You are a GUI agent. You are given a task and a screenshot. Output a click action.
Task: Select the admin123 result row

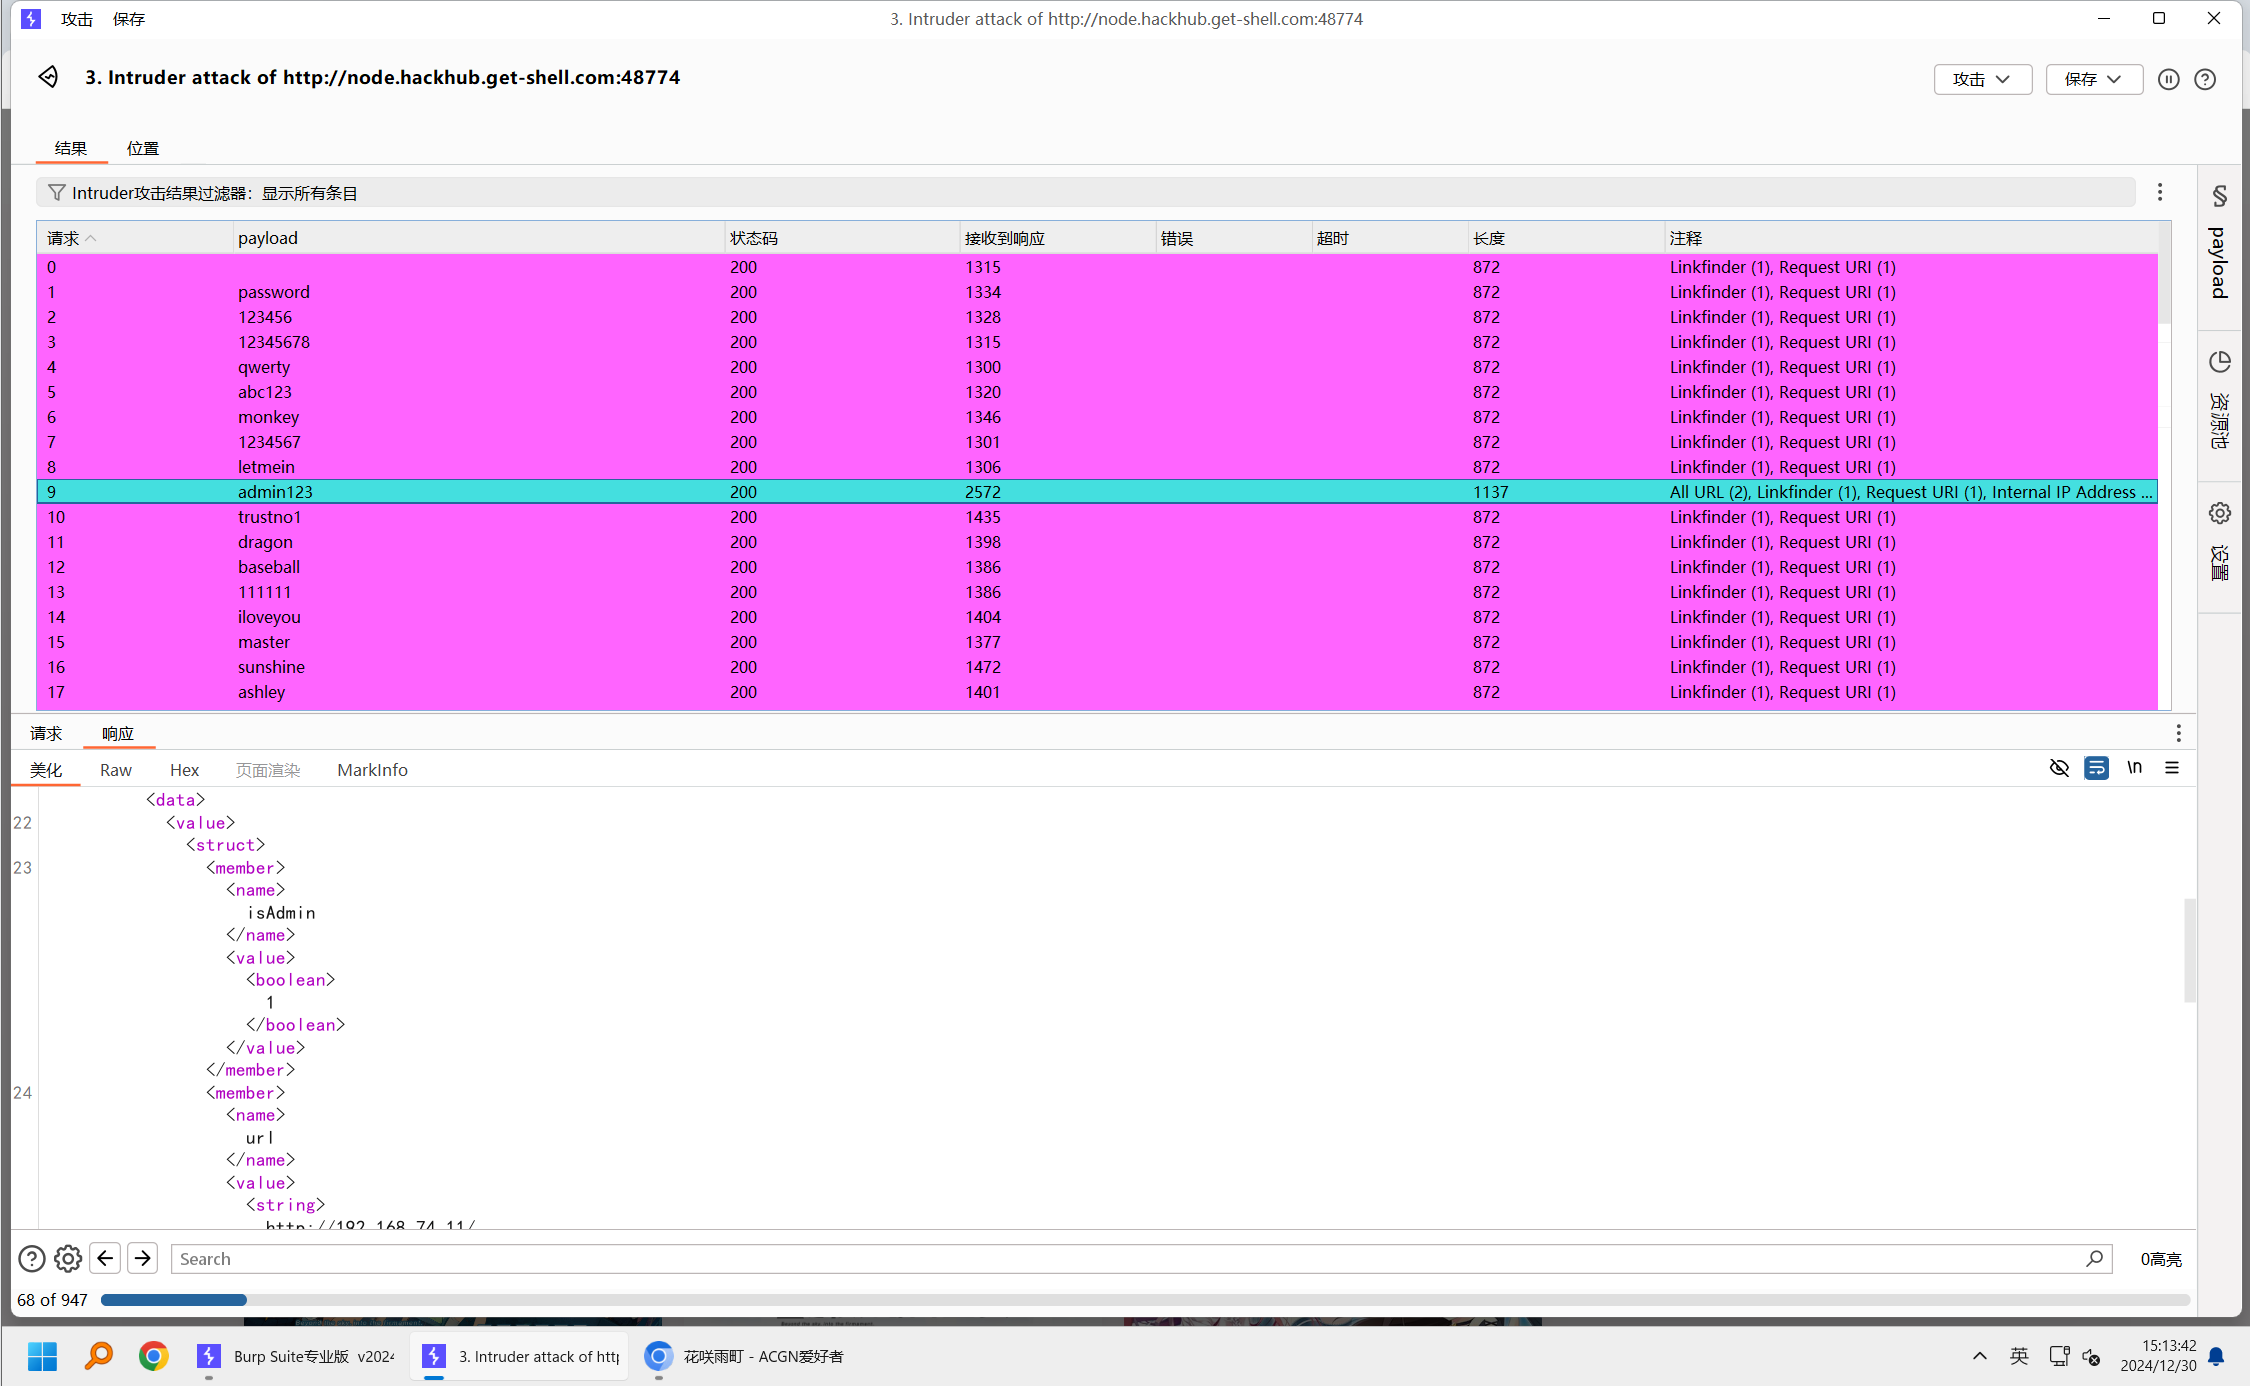[275, 492]
